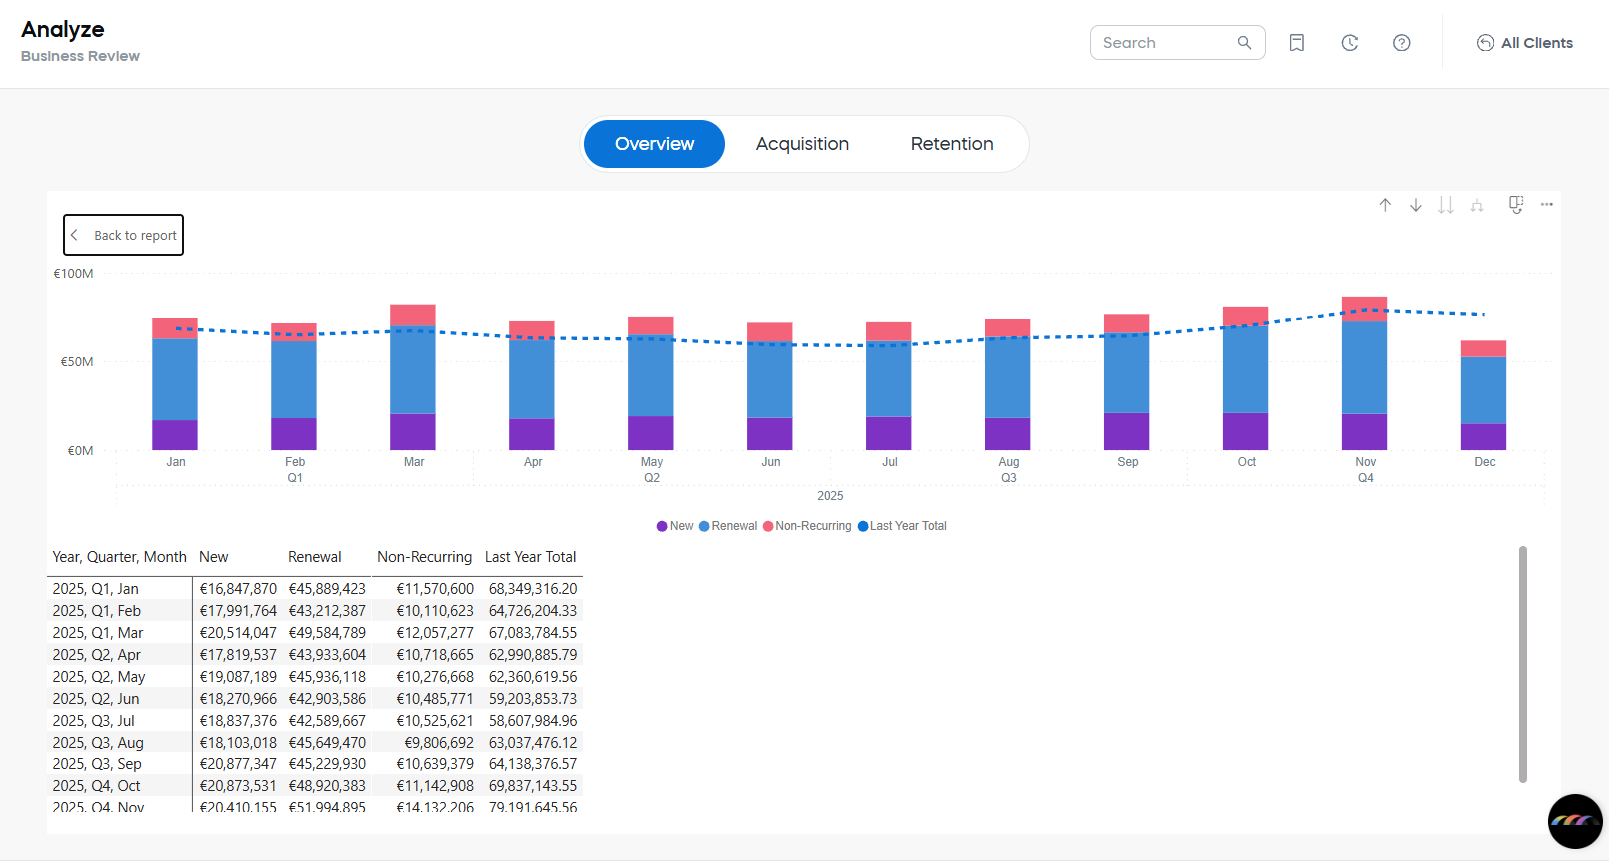
Task: Expand all down one hierarchy level
Action: point(1477,205)
